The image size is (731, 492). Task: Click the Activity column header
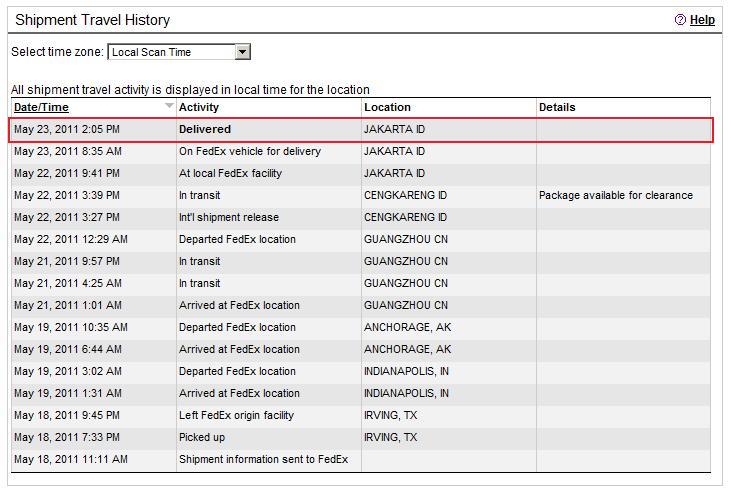point(199,107)
